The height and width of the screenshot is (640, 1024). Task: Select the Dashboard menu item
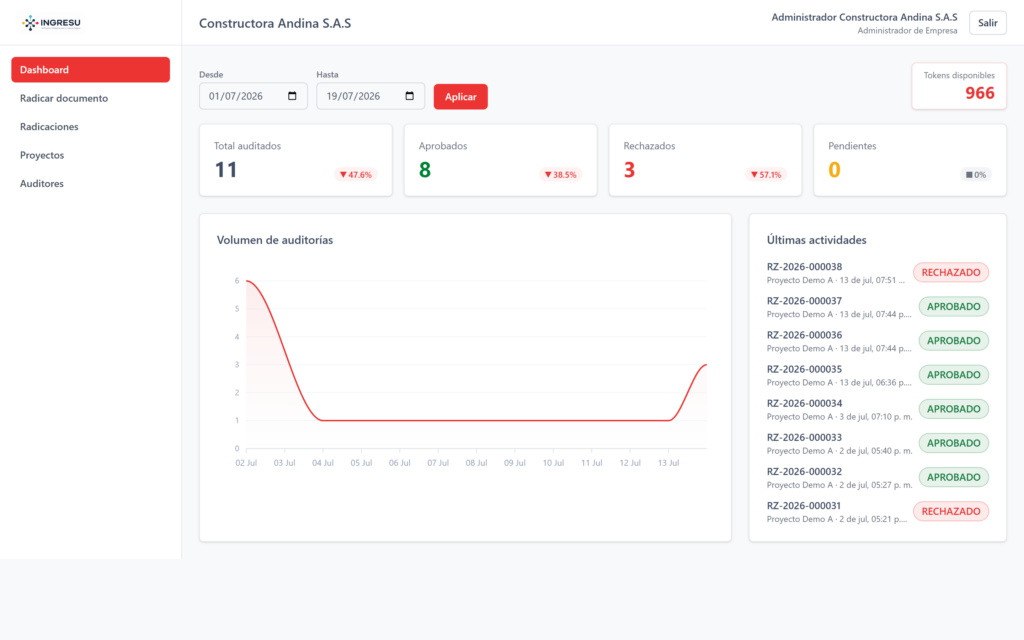click(x=90, y=70)
